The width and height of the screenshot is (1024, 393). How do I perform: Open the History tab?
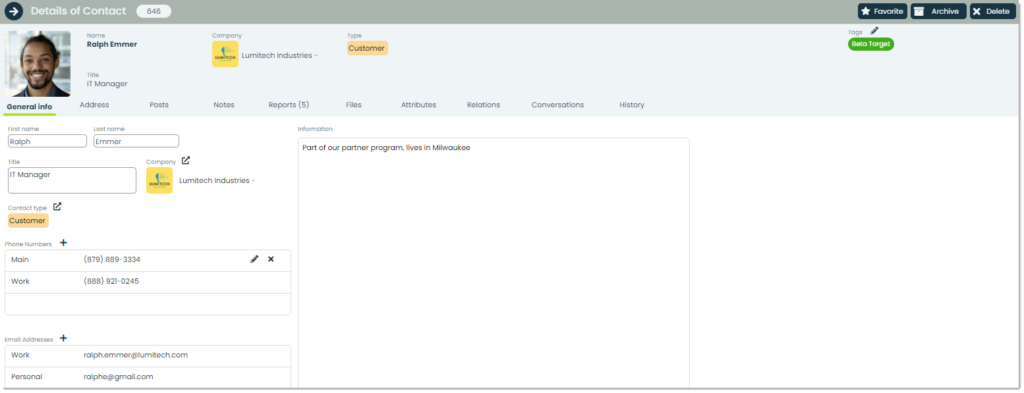[x=632, y=104]
